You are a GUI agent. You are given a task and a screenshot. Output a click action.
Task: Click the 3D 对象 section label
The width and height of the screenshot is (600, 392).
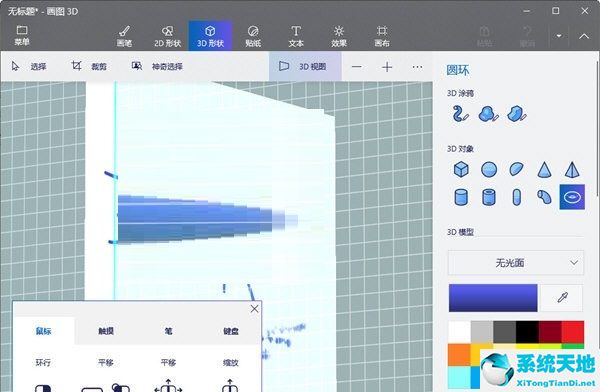(460, 149)
